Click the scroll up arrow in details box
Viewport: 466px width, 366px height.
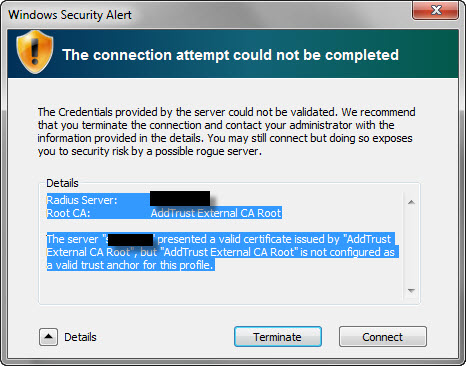click(x=411, y=202)
